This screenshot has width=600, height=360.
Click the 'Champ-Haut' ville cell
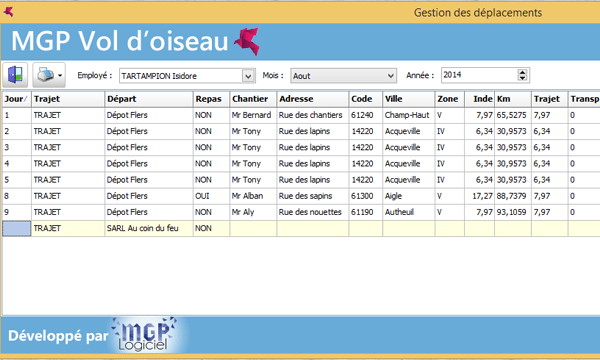point(409,115)
